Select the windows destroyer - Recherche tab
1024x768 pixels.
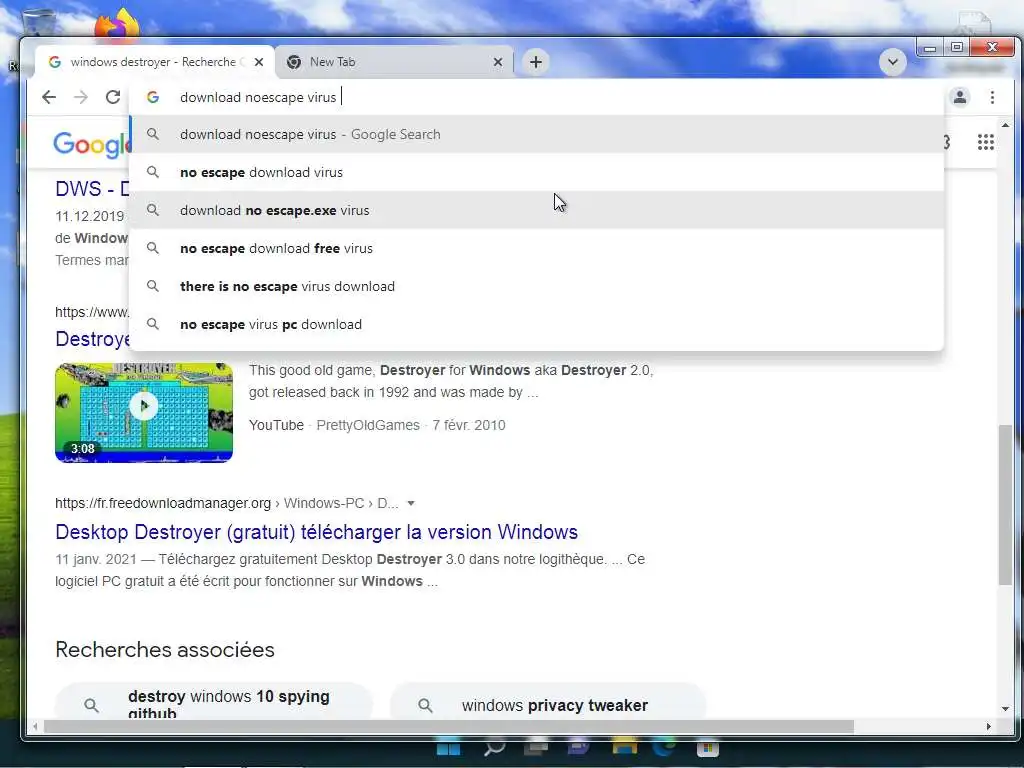(x=153, y=62)
